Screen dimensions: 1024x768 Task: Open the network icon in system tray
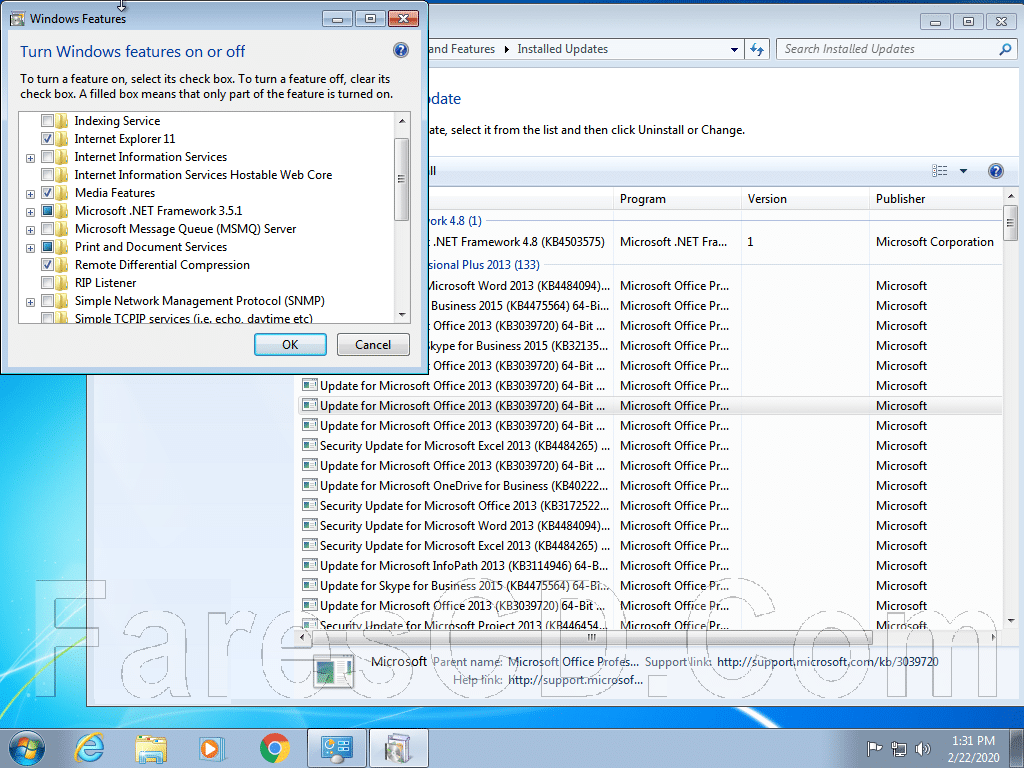click(x=899, y=748)
